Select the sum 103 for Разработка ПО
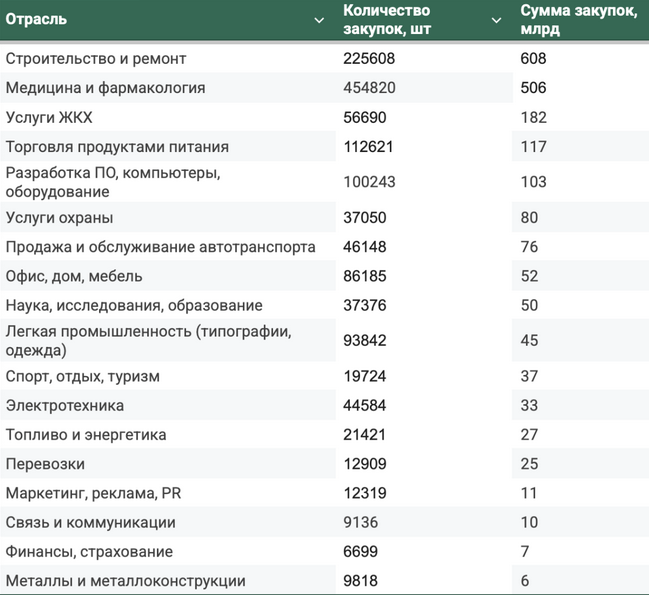This screenshot has height=595, width=649. [533, 182]
